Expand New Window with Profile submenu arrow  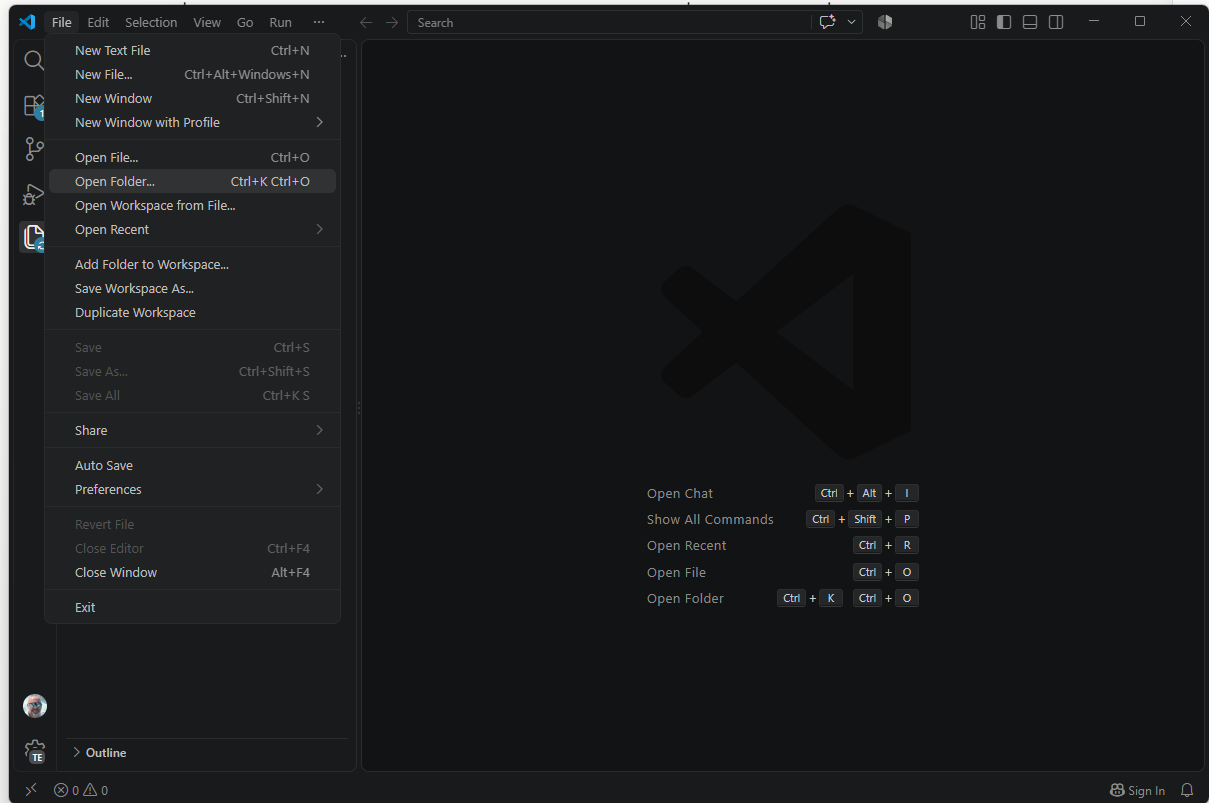(320, 122)
